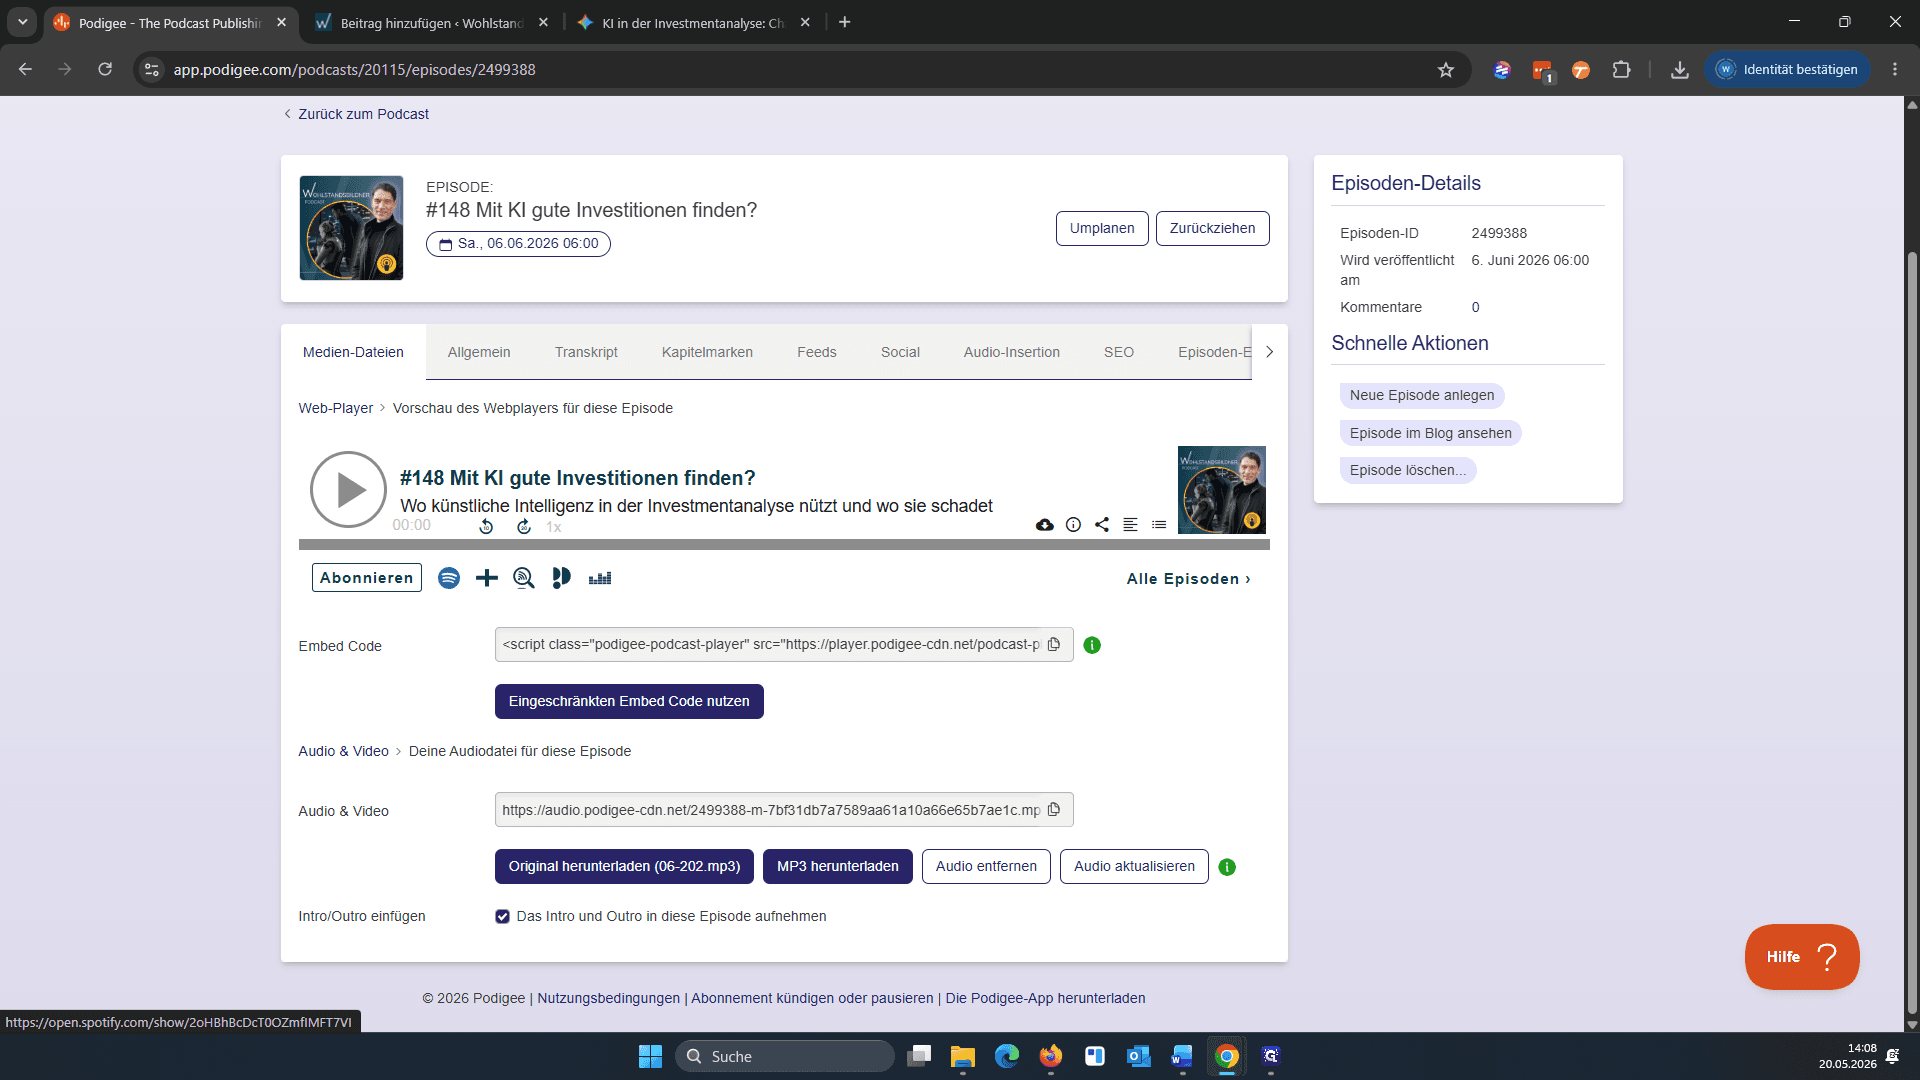Copy the embed code with the copy icon

coord(1054,644)
